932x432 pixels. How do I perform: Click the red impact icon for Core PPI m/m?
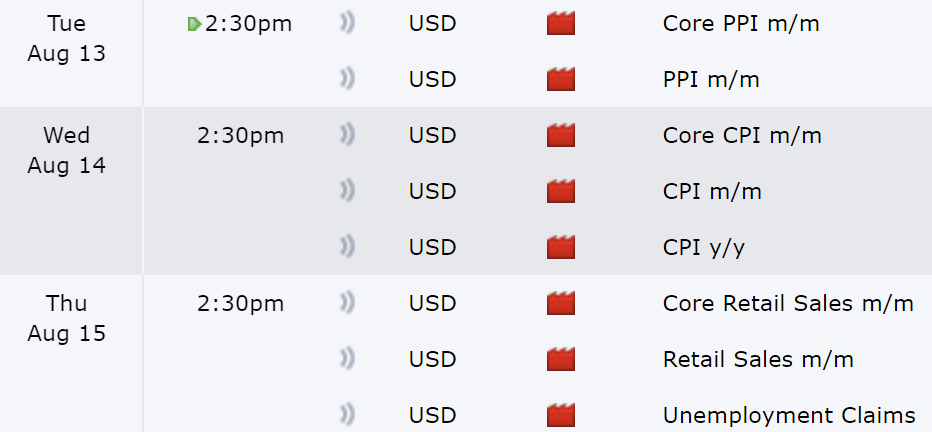pyautogui.click(x=561, y=24)
